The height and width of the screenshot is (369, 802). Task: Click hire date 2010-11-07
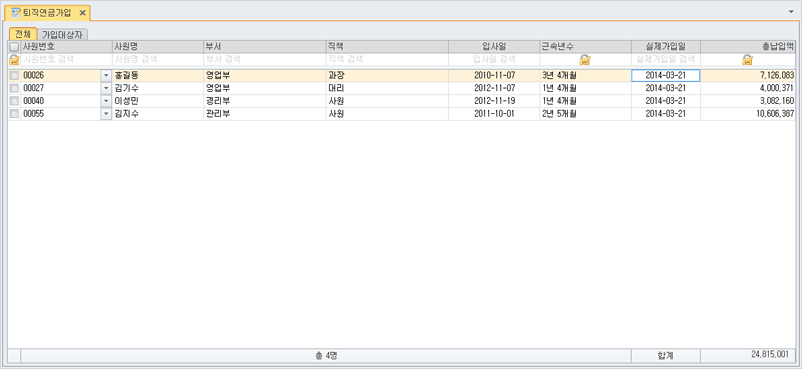[x=495, y=75]
